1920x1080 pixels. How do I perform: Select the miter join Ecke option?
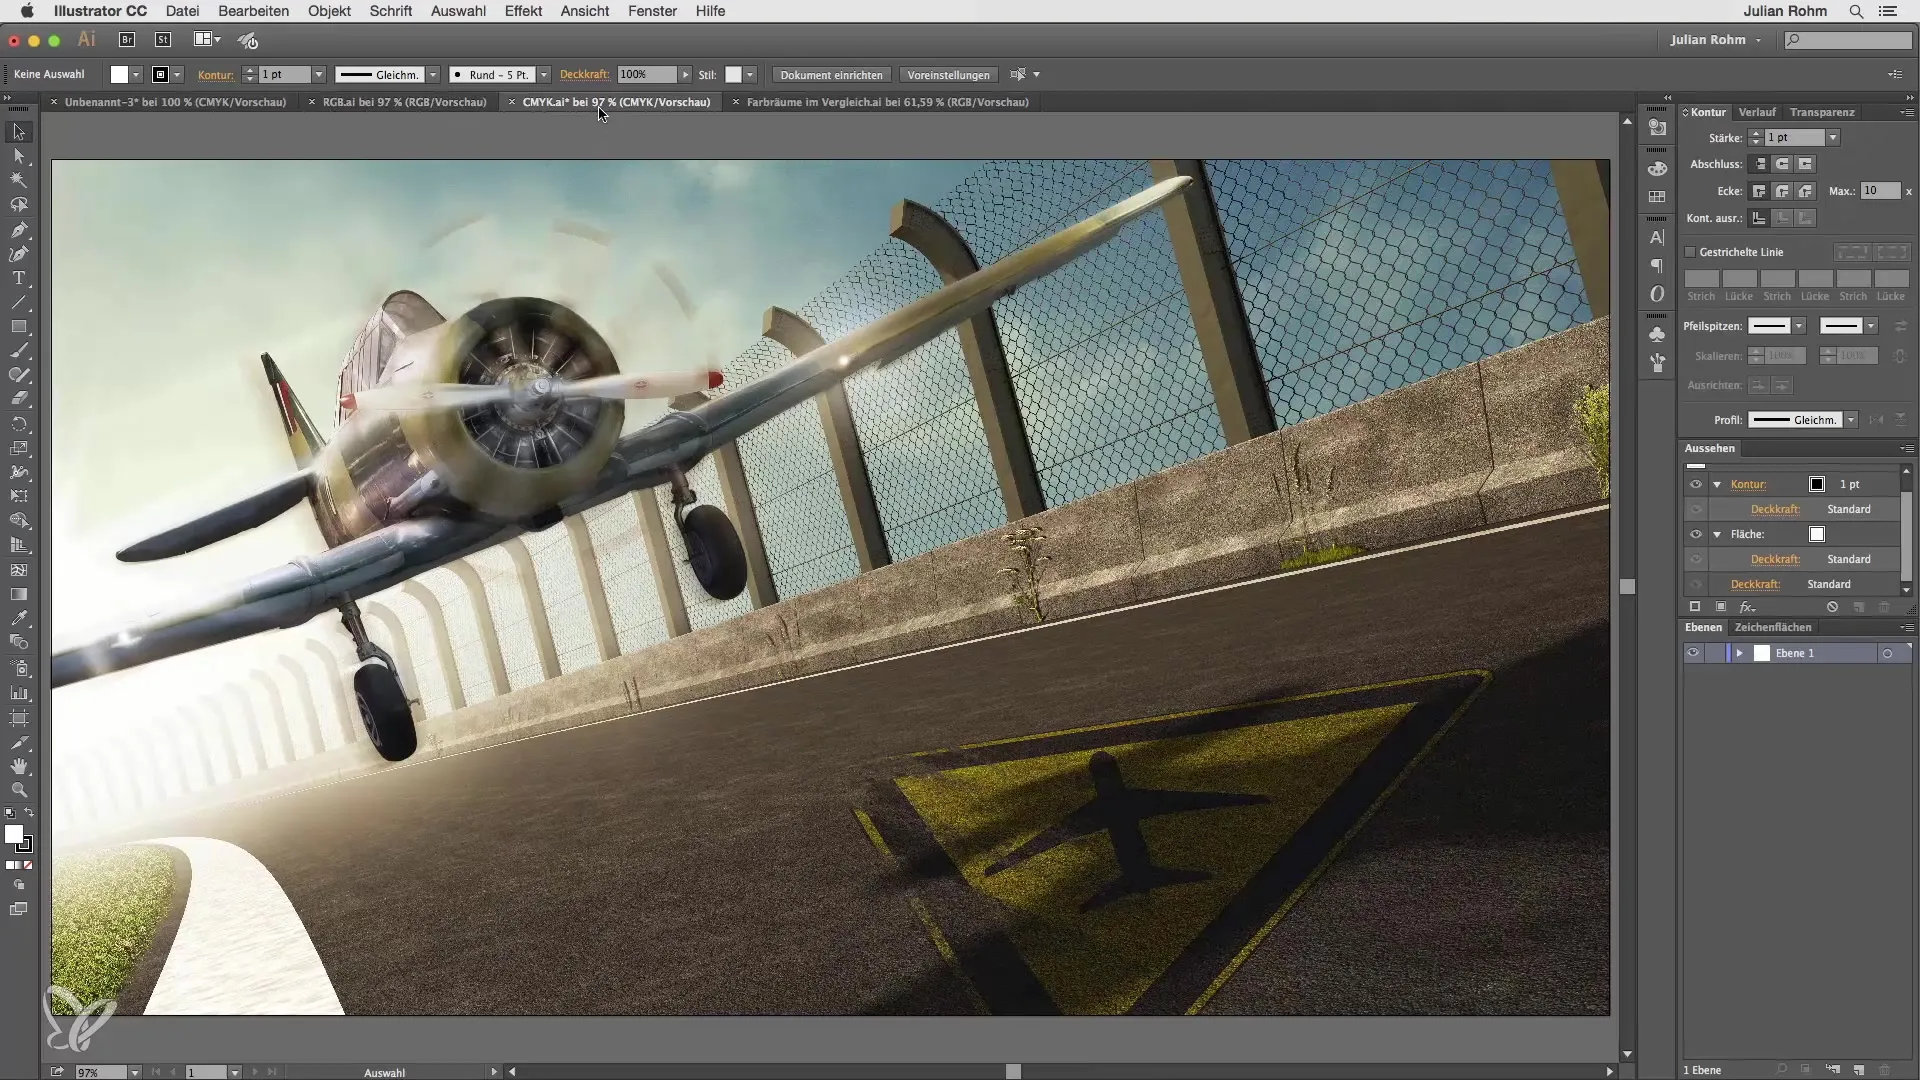pos(1760,191)
